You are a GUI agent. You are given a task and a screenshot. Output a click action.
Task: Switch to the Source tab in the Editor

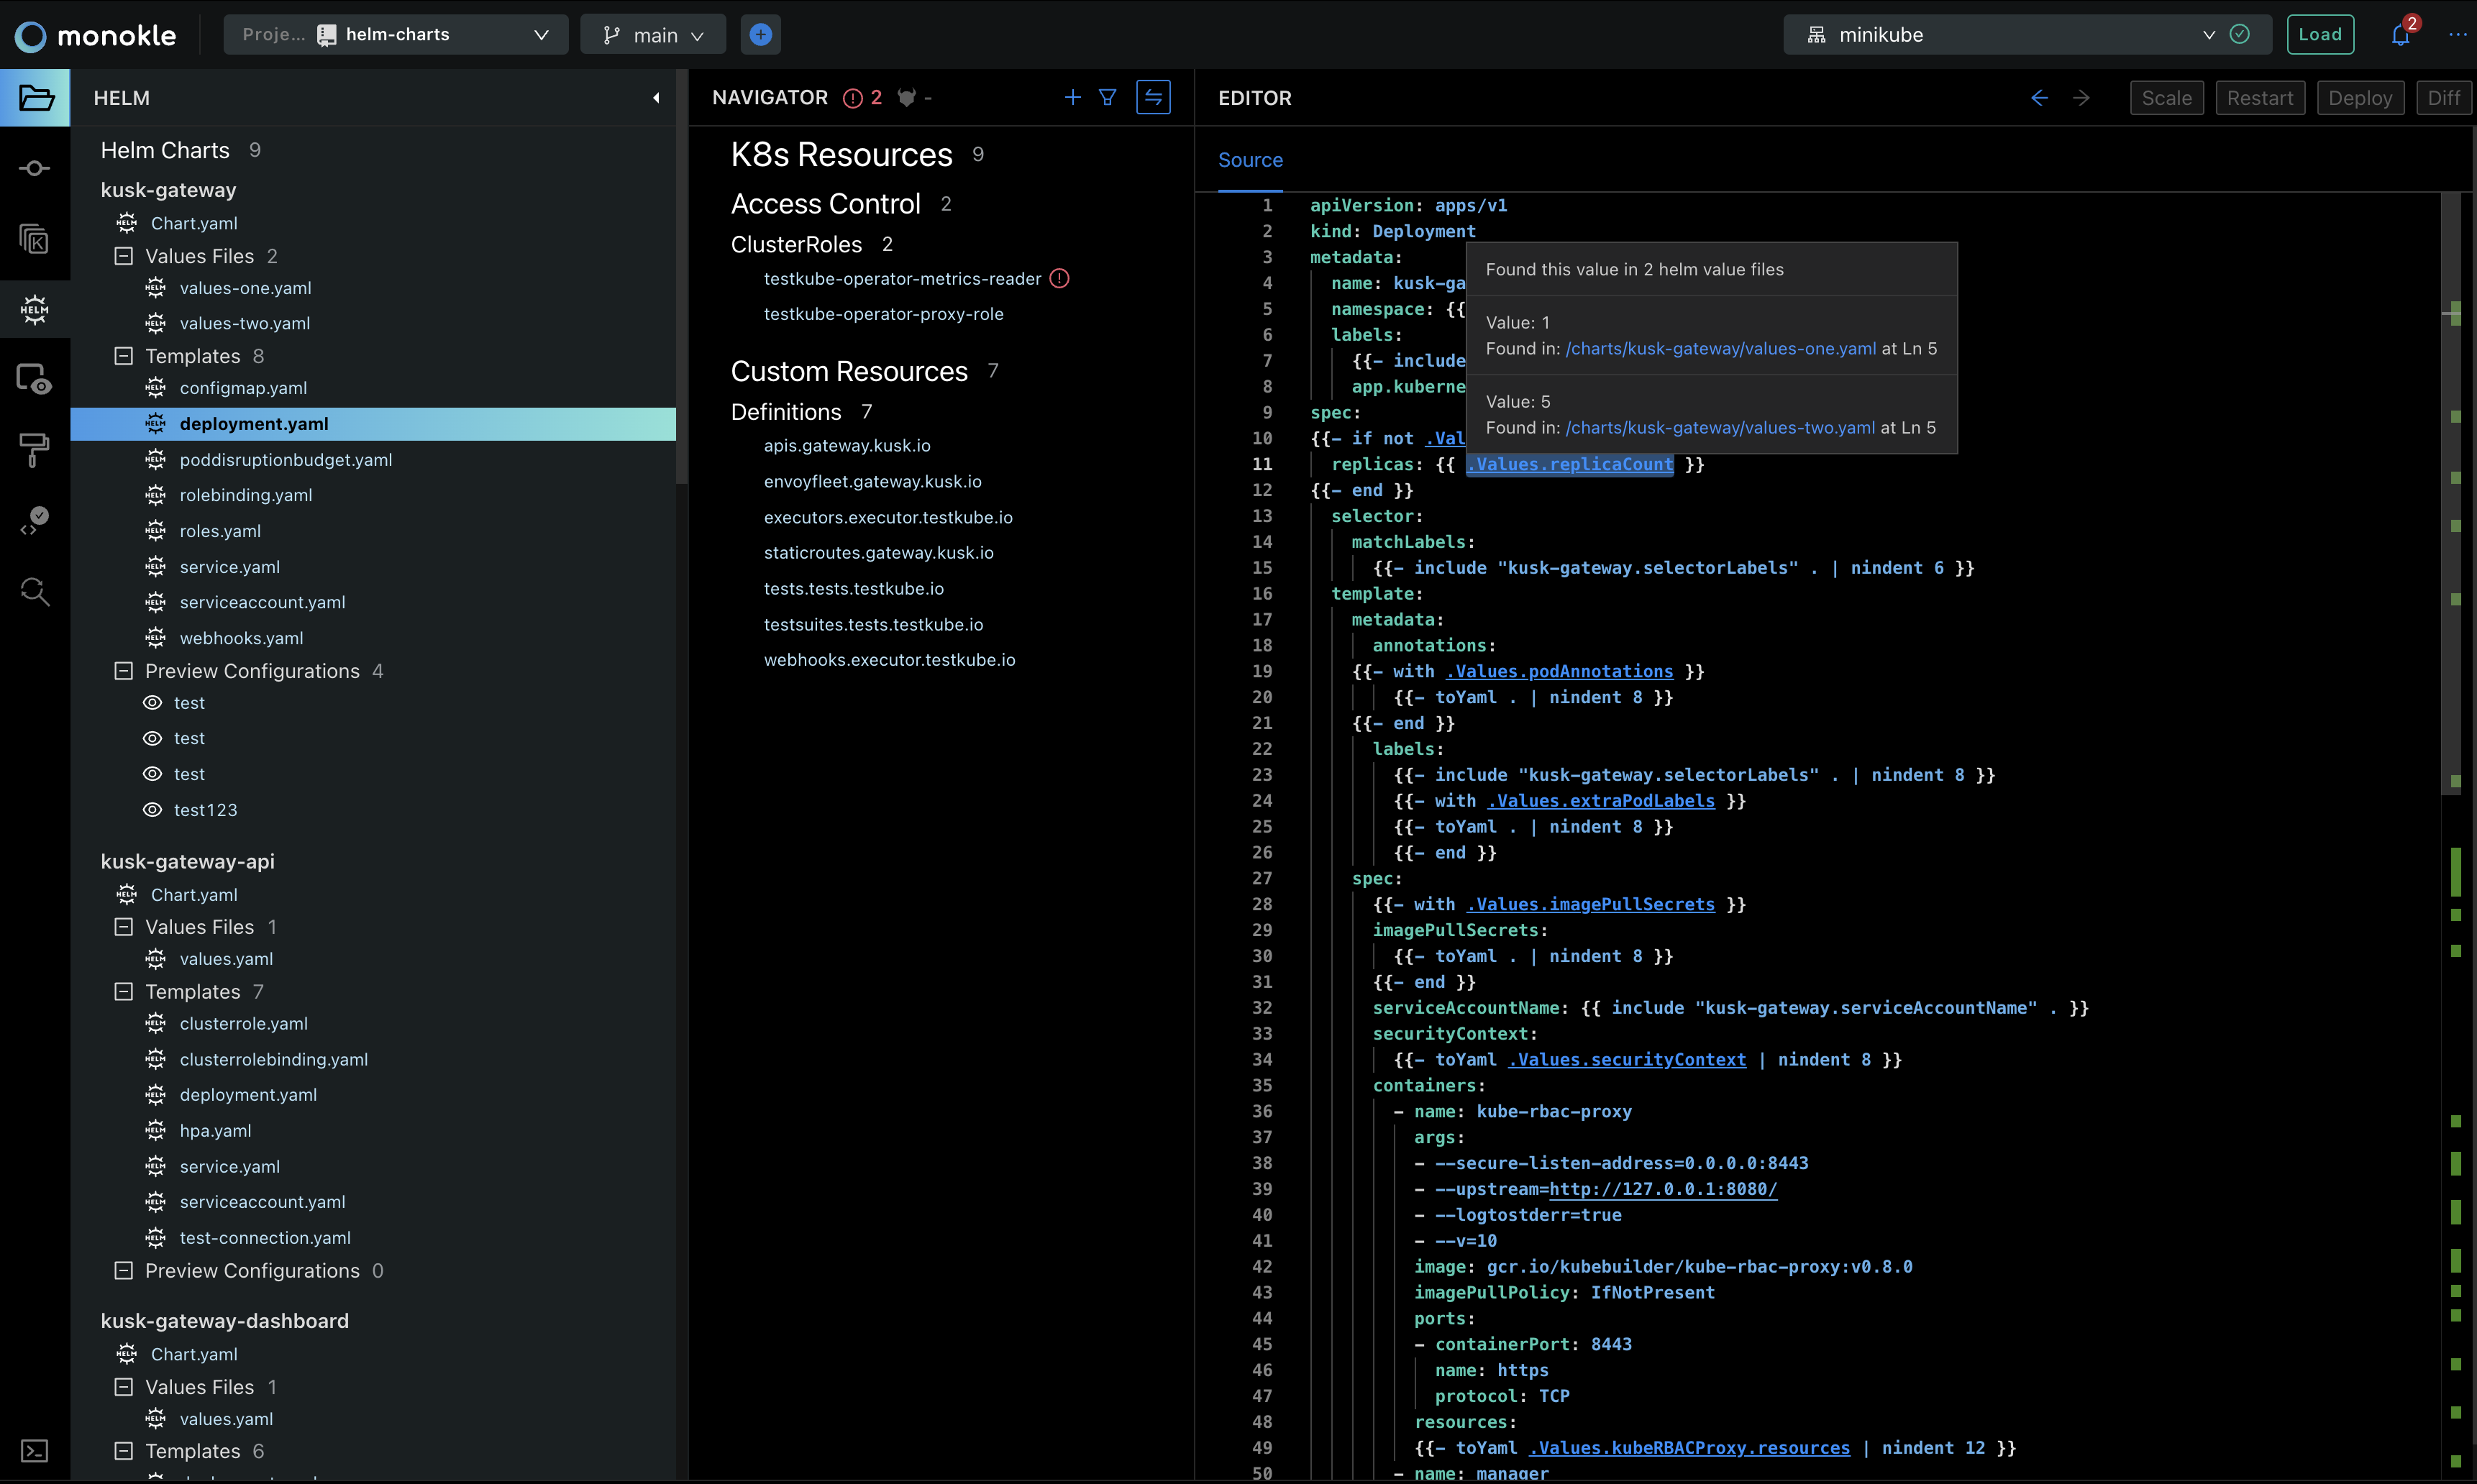(x=1250, y=160)
